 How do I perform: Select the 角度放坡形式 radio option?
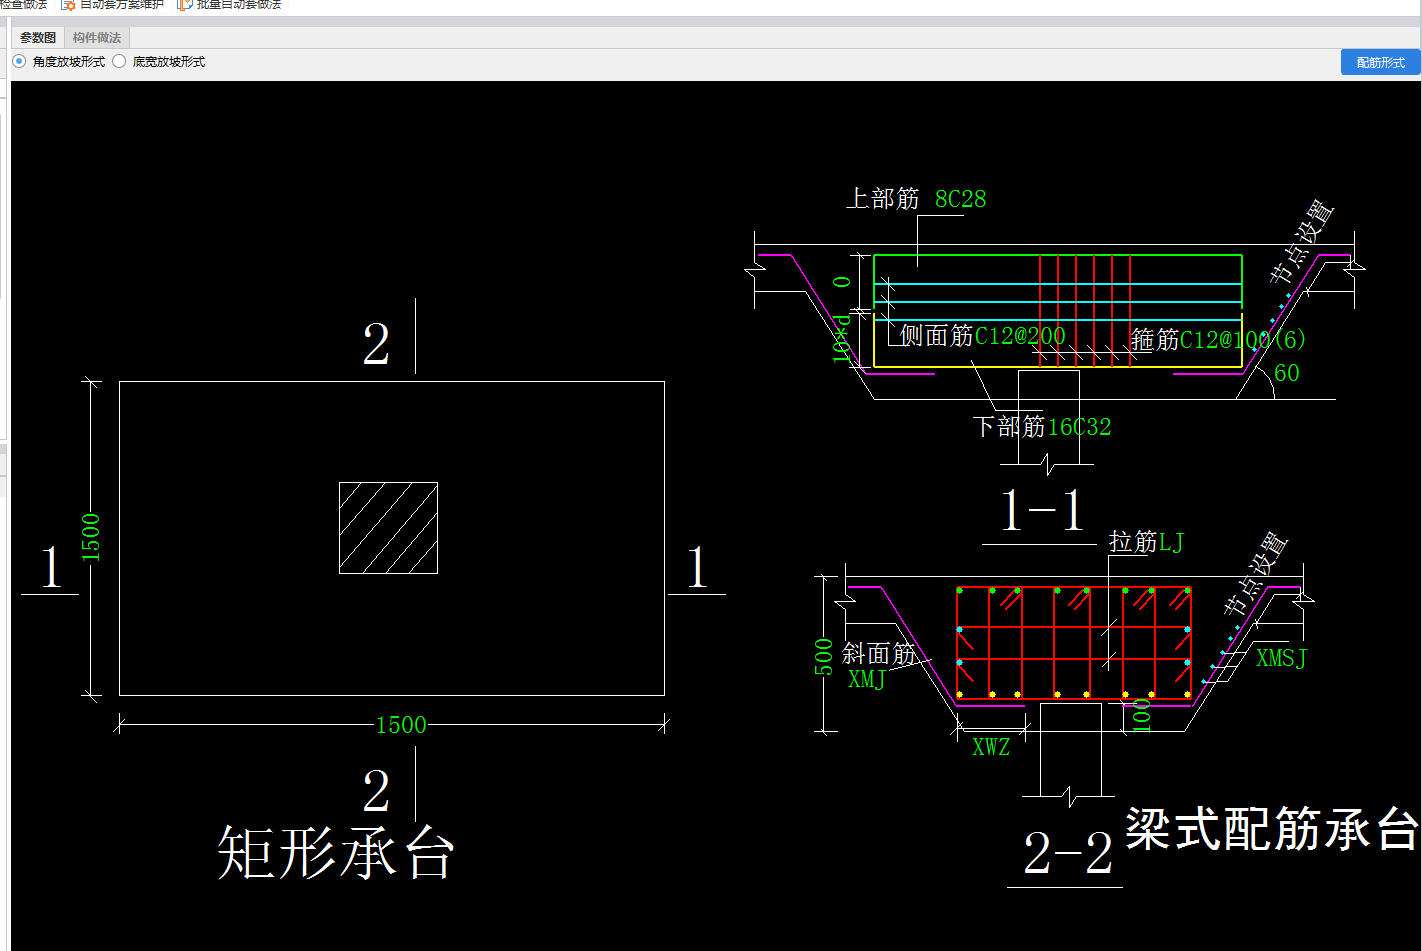tap(59, 62)
